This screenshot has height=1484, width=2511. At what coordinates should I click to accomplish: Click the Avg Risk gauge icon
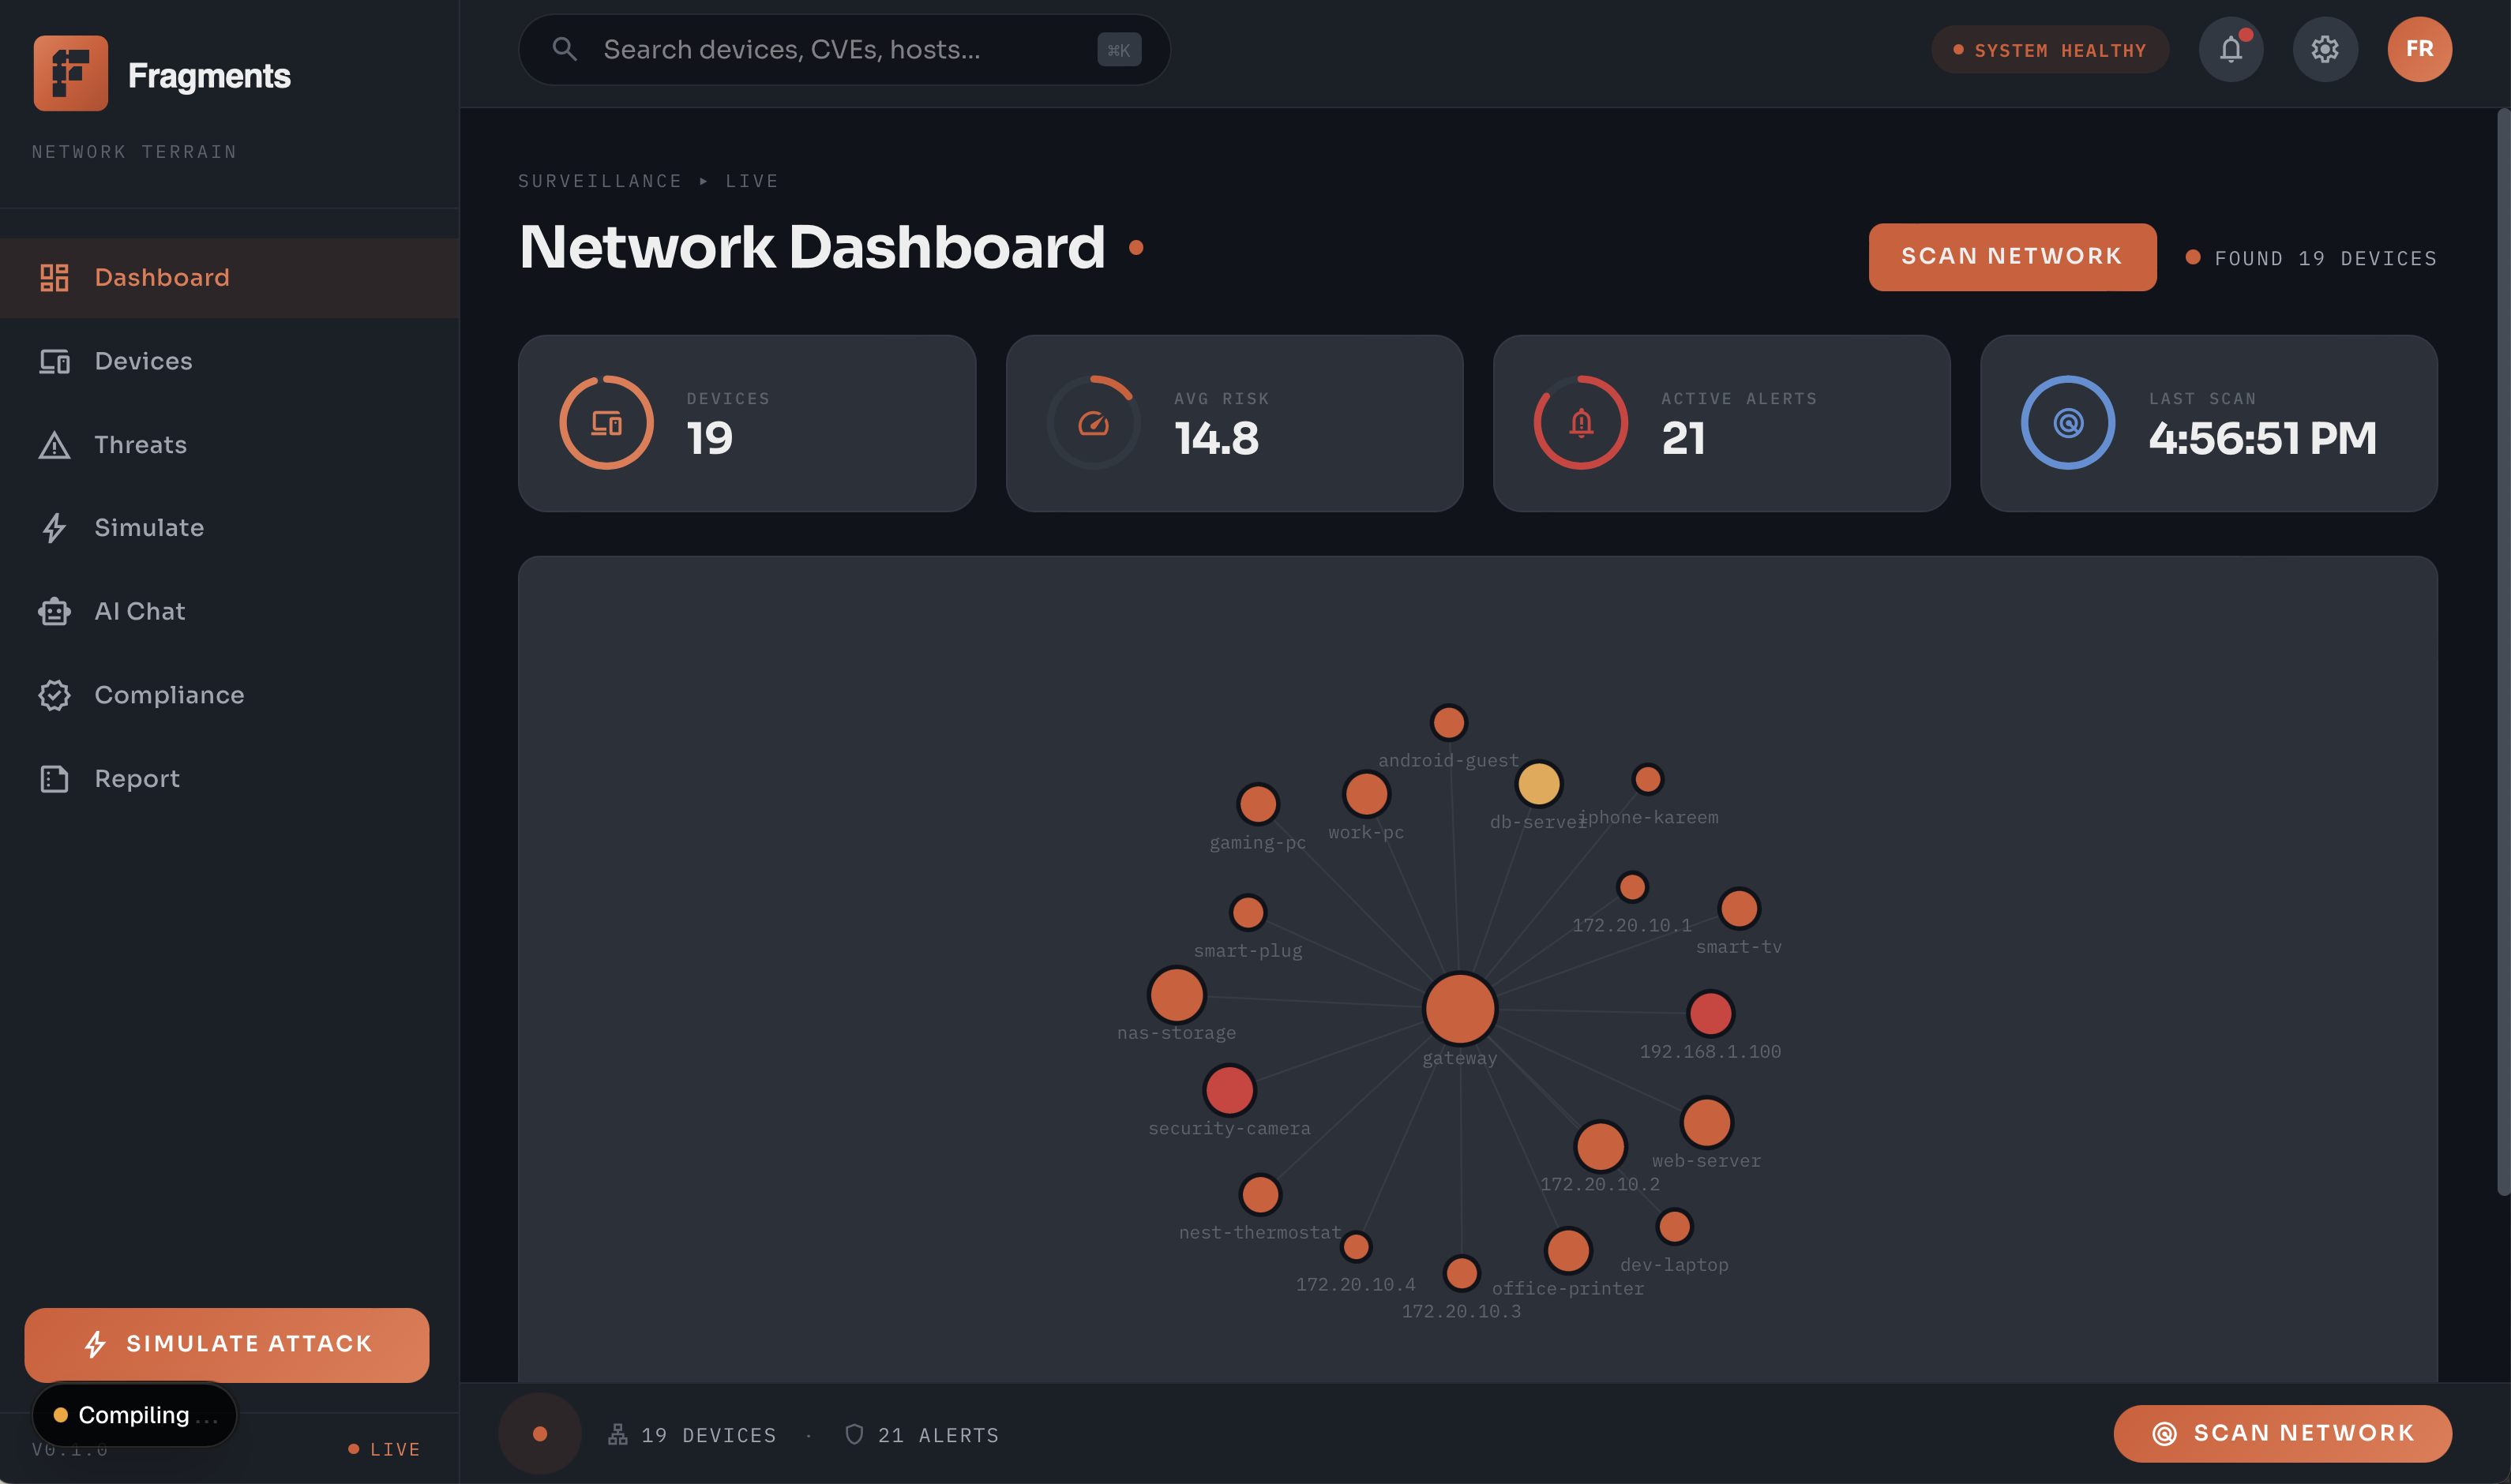tap(1093, 423)
